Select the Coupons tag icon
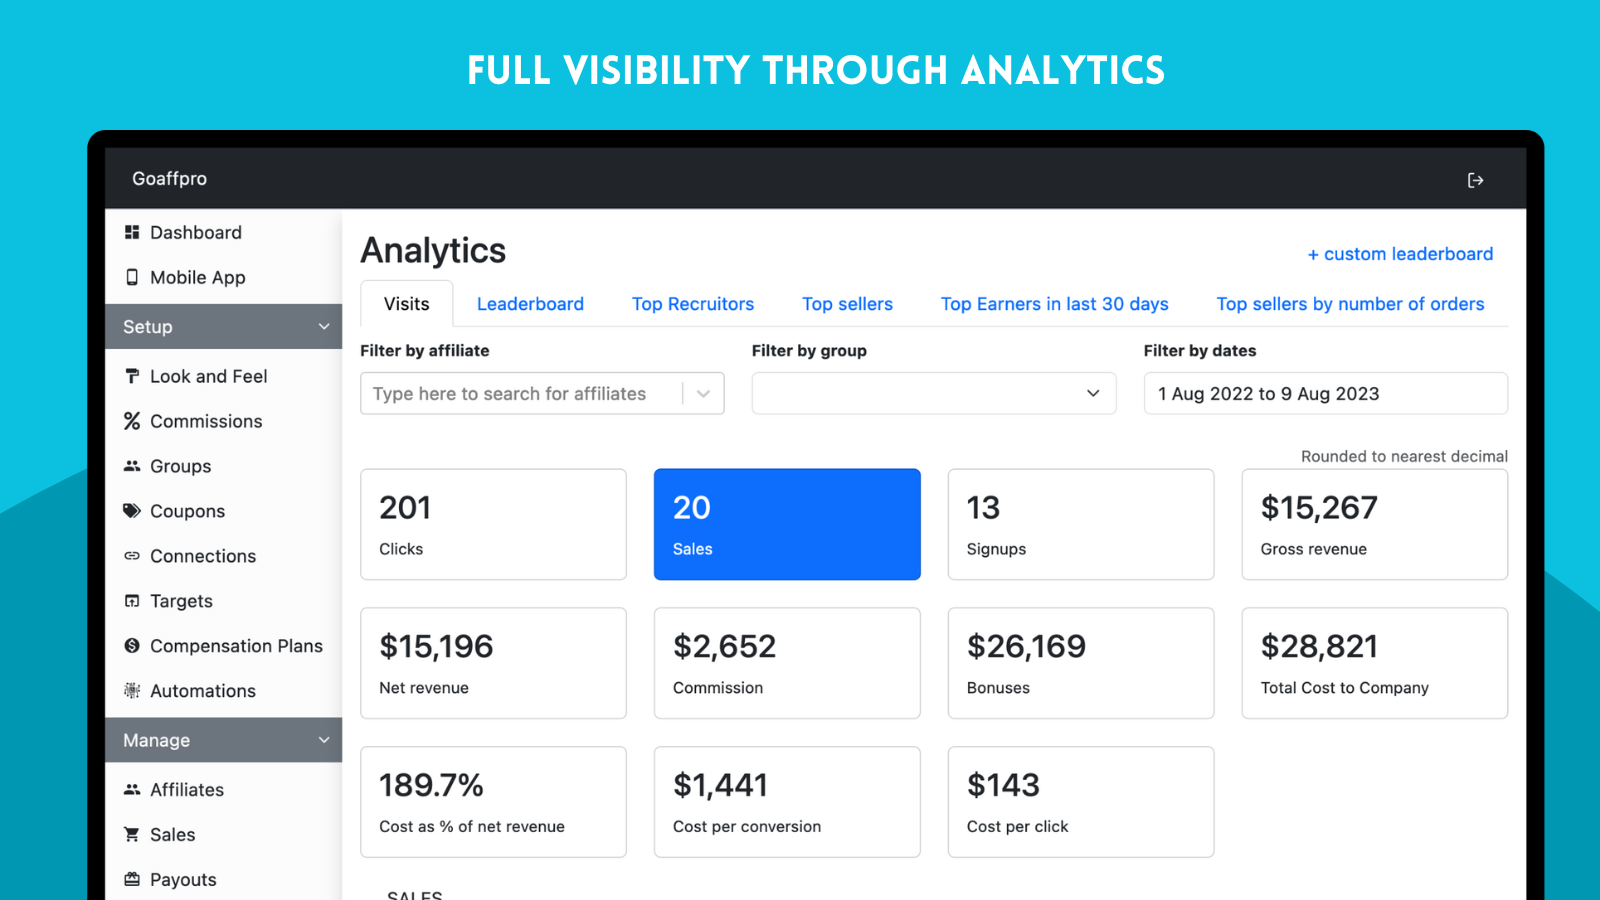 [x=132, y=511]
